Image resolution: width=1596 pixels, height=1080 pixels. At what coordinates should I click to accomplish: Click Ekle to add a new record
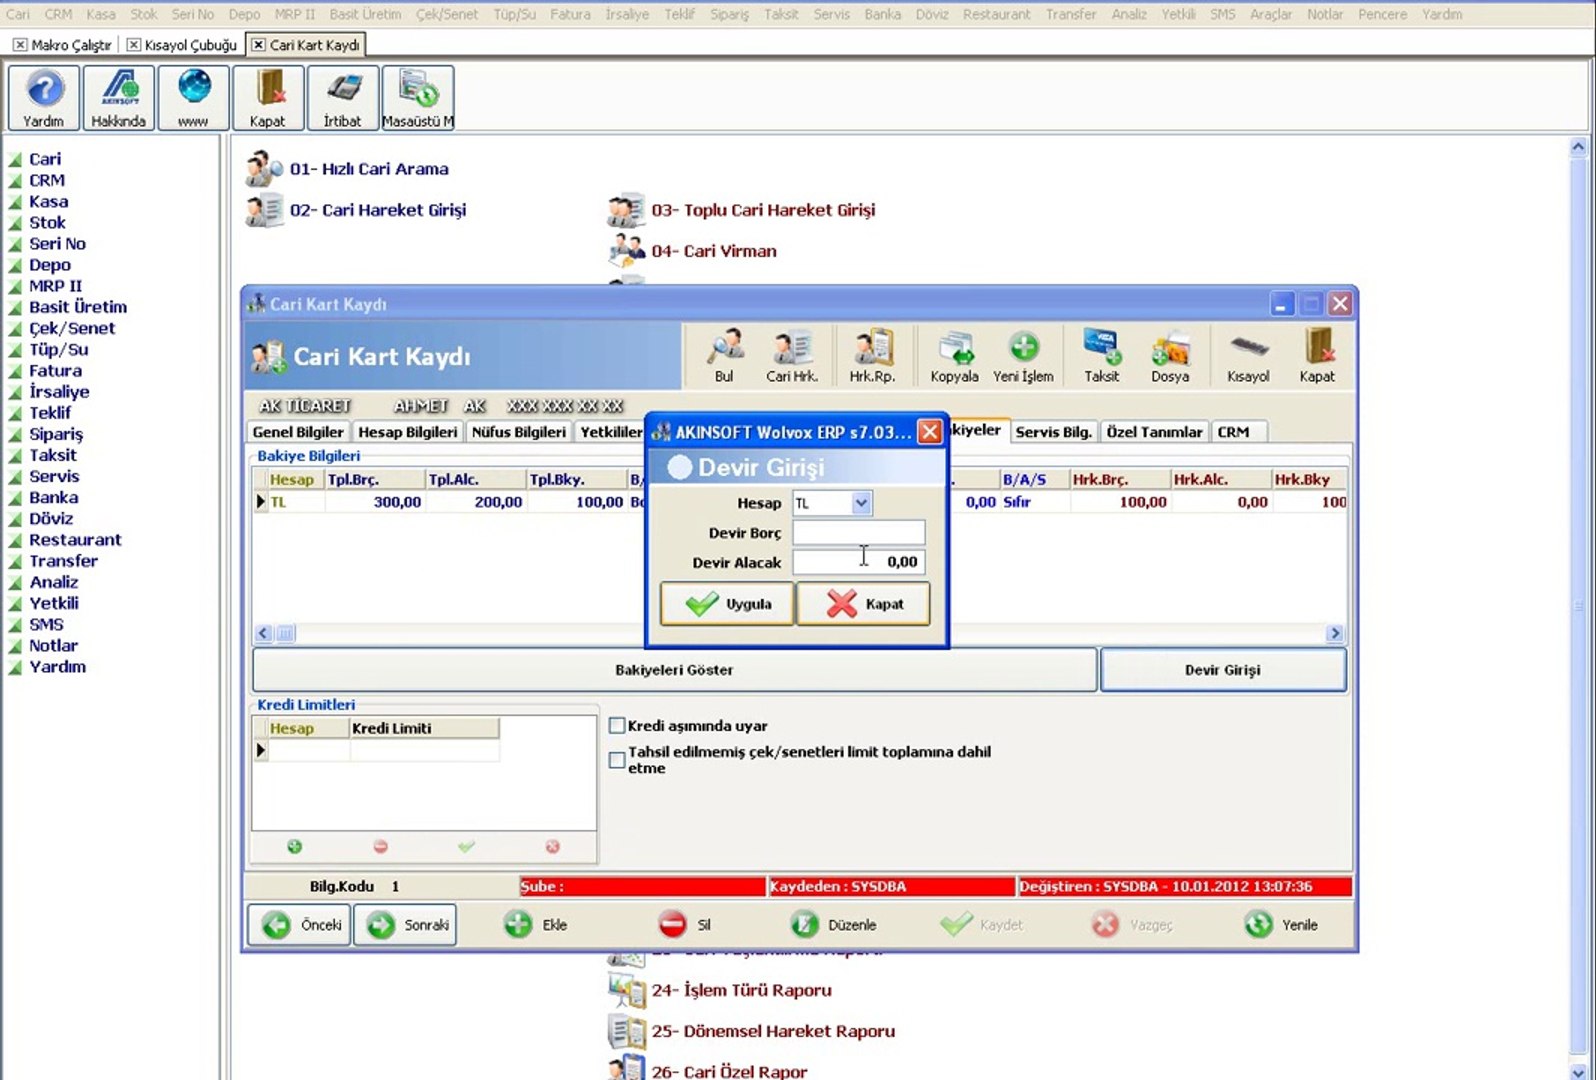point(536,925)
